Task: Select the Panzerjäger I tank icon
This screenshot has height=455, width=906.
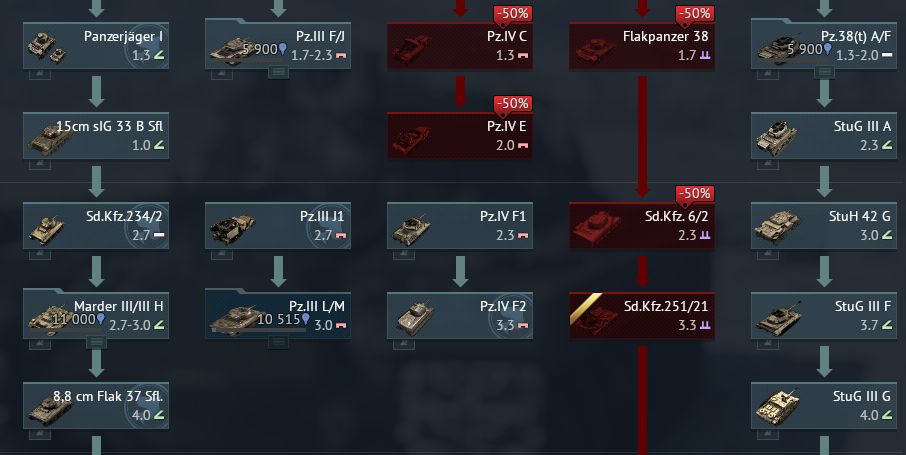Action: click(45, 47)
